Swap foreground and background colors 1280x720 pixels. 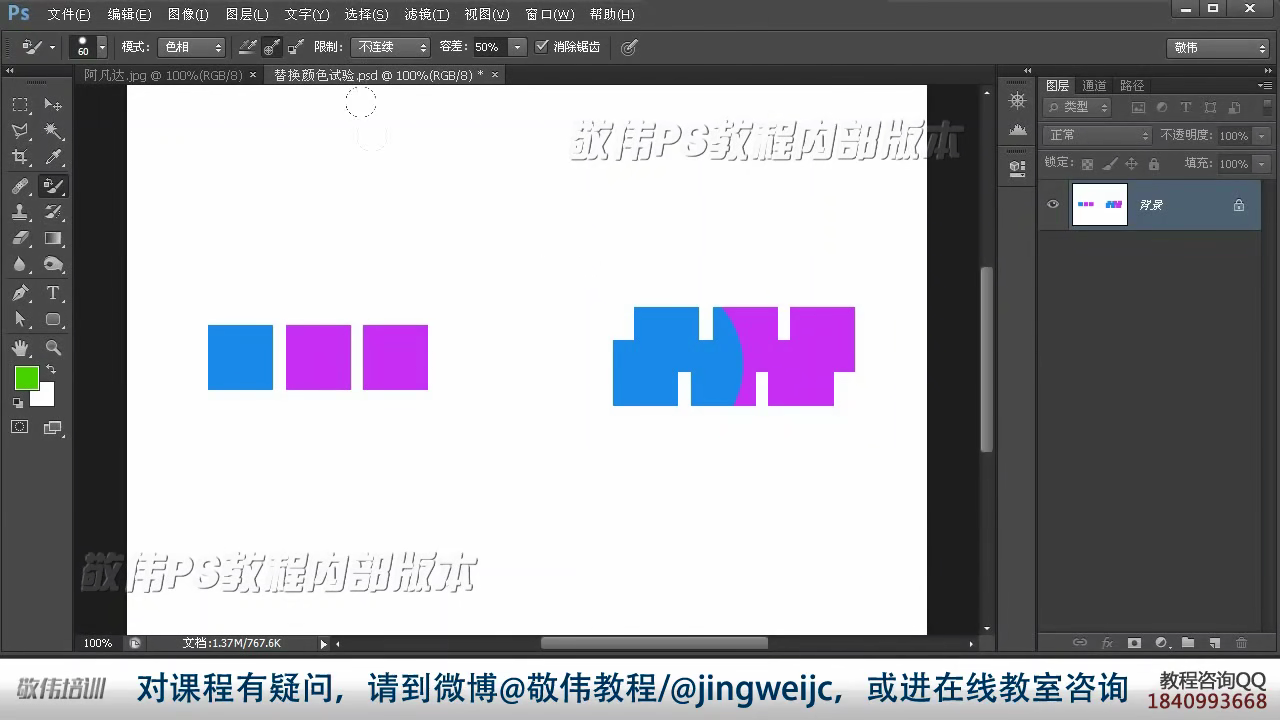pyautogui.click(x=51, y=370)
